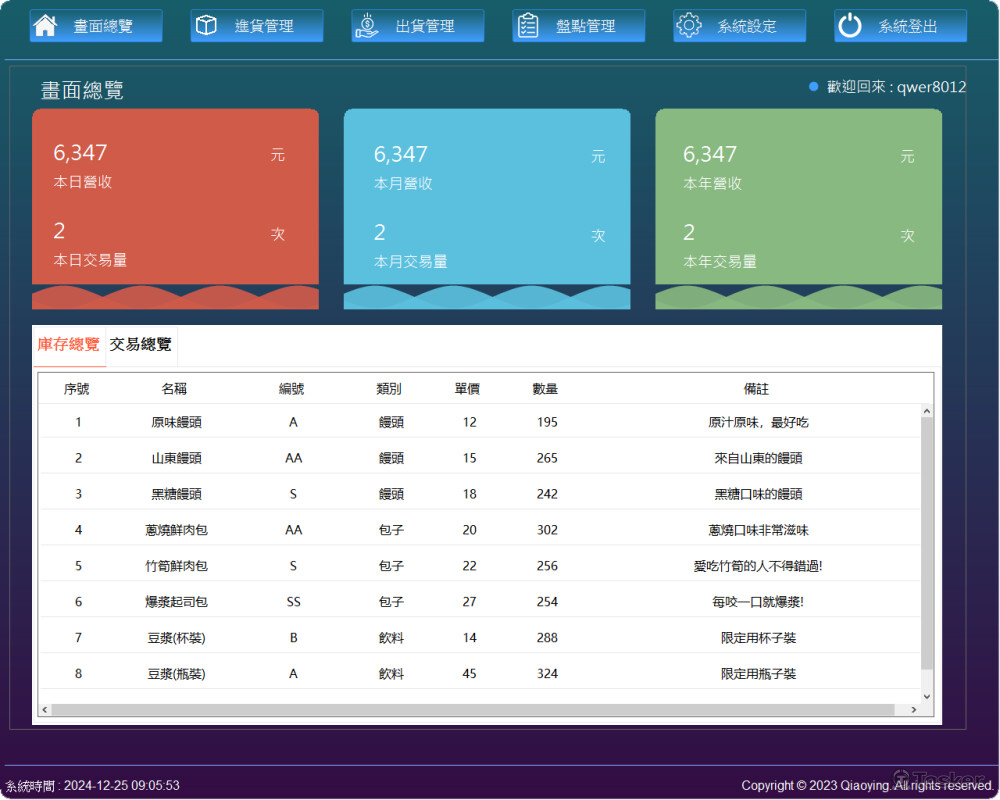Click the horizontal scroll left arrow
1000x800 pixels.
click(x=45, y=710)
